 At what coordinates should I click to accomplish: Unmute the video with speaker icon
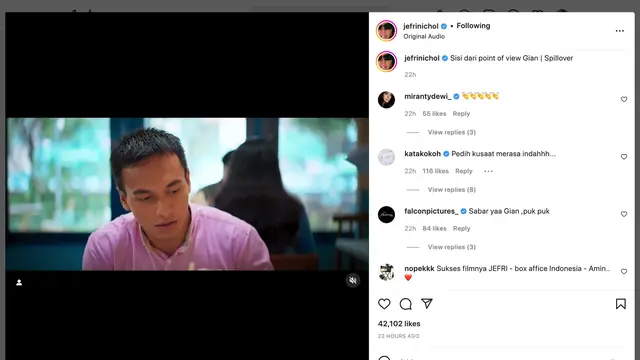click(353, 280)
